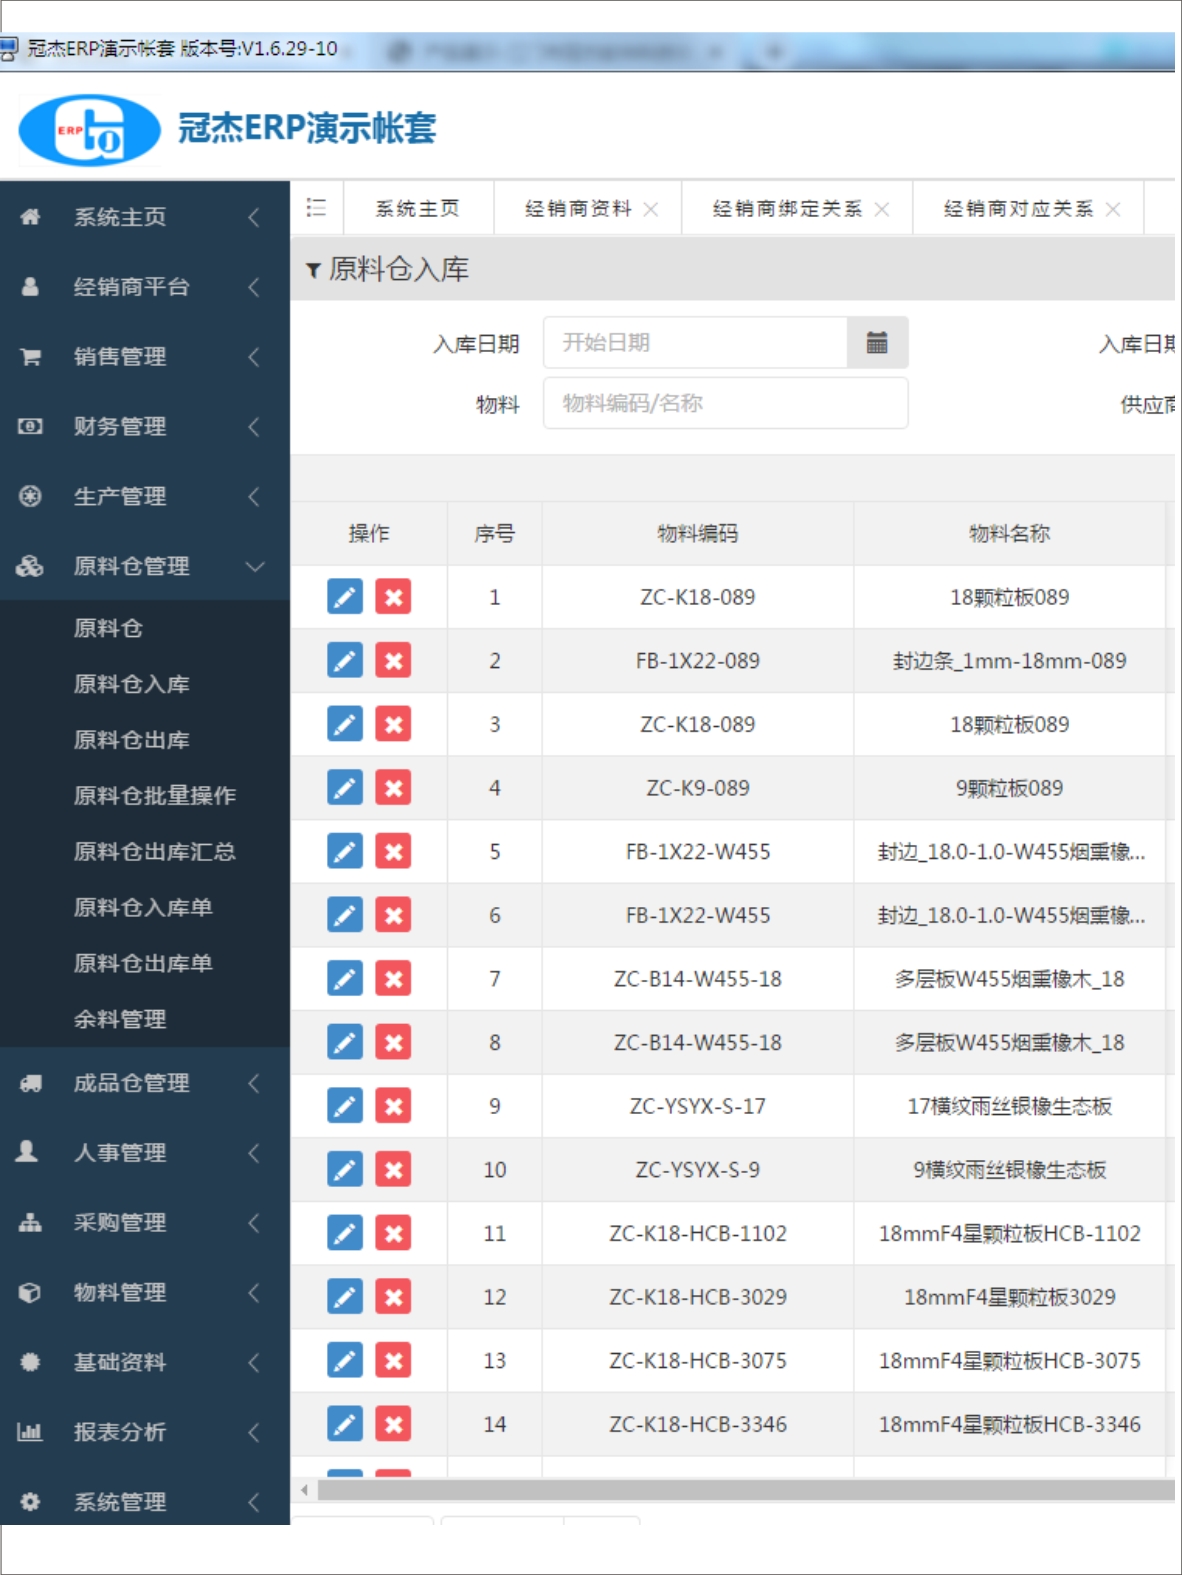The width and height of the screenshot is (1182, 1575).
Task: Expand the 财务管理 sidebar menu
Action: click(120, 427)
